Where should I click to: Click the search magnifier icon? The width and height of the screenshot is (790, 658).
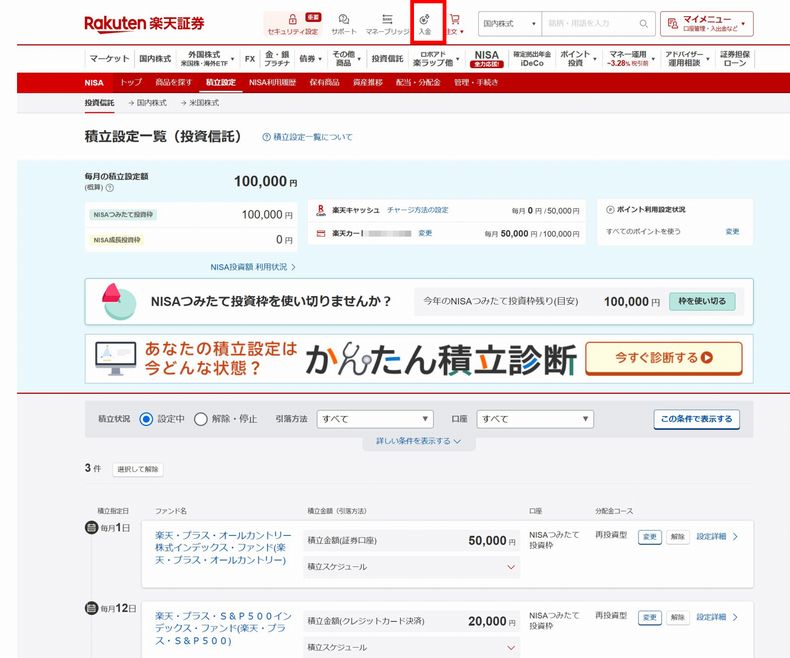643,23
